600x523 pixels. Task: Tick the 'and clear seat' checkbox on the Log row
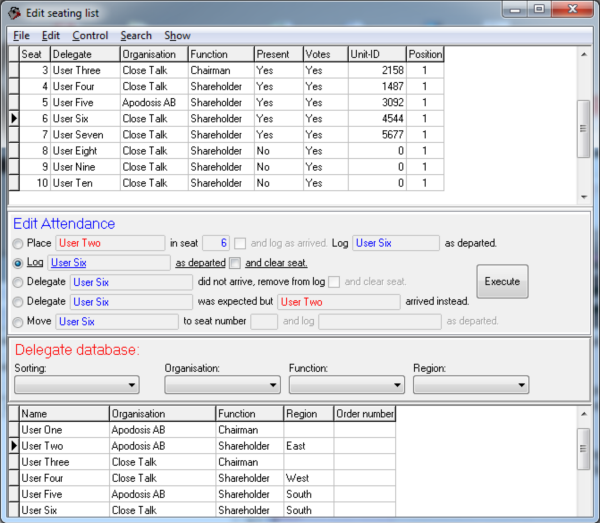click(235, 263)
